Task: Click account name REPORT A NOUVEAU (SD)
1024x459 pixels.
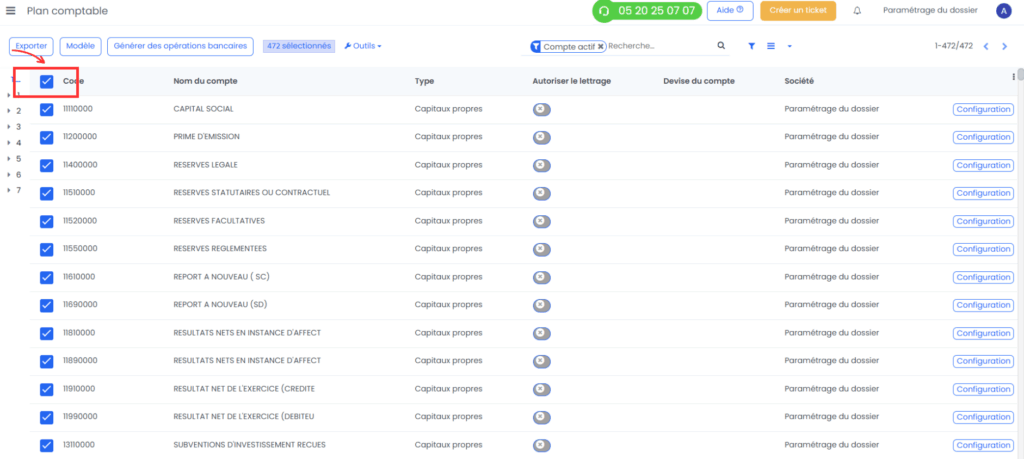Action: click(221, 304)
